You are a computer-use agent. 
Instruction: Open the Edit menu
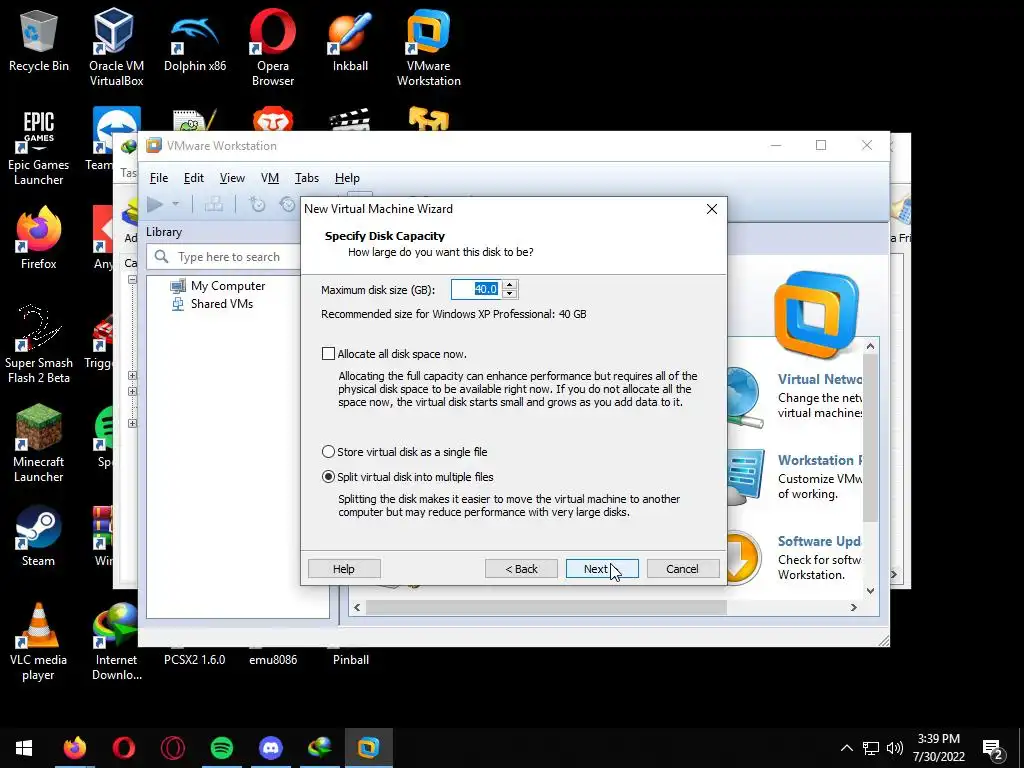click(x=194, y=178)
